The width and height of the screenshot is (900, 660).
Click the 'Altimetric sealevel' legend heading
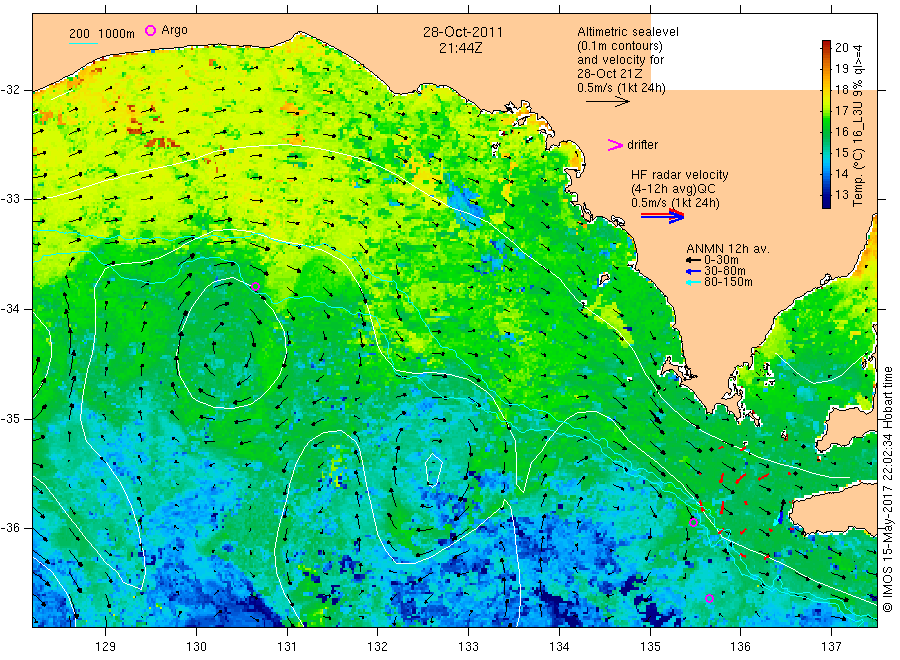(627, 32)
